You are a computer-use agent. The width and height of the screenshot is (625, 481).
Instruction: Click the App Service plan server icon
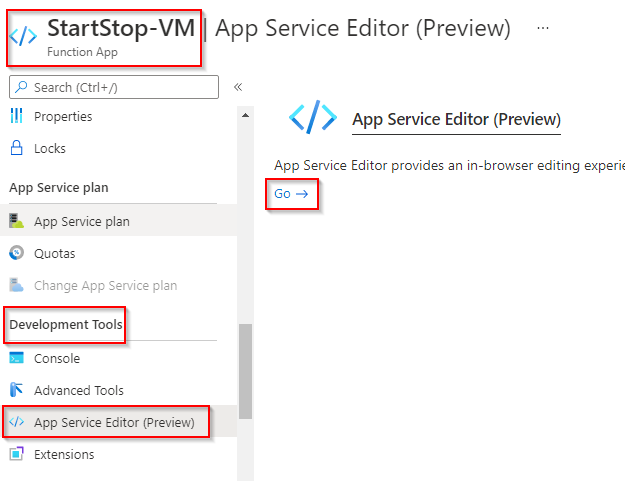[16, 221]
